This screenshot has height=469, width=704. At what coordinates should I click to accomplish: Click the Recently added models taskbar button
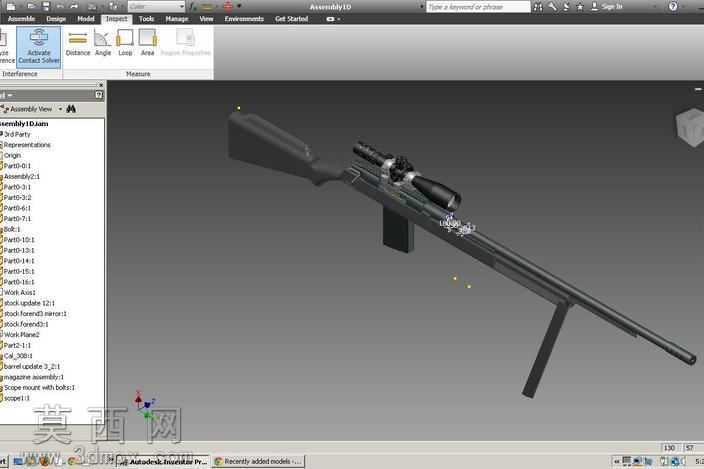tap(258, 461)
